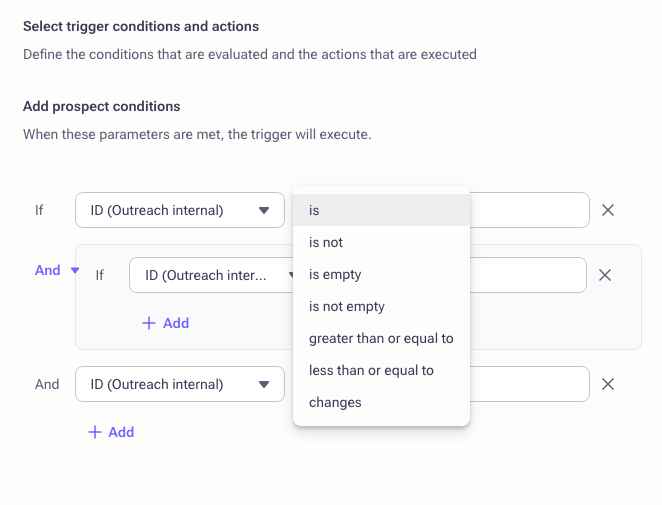Select the "is" operator option

click(x=381, y=210)
